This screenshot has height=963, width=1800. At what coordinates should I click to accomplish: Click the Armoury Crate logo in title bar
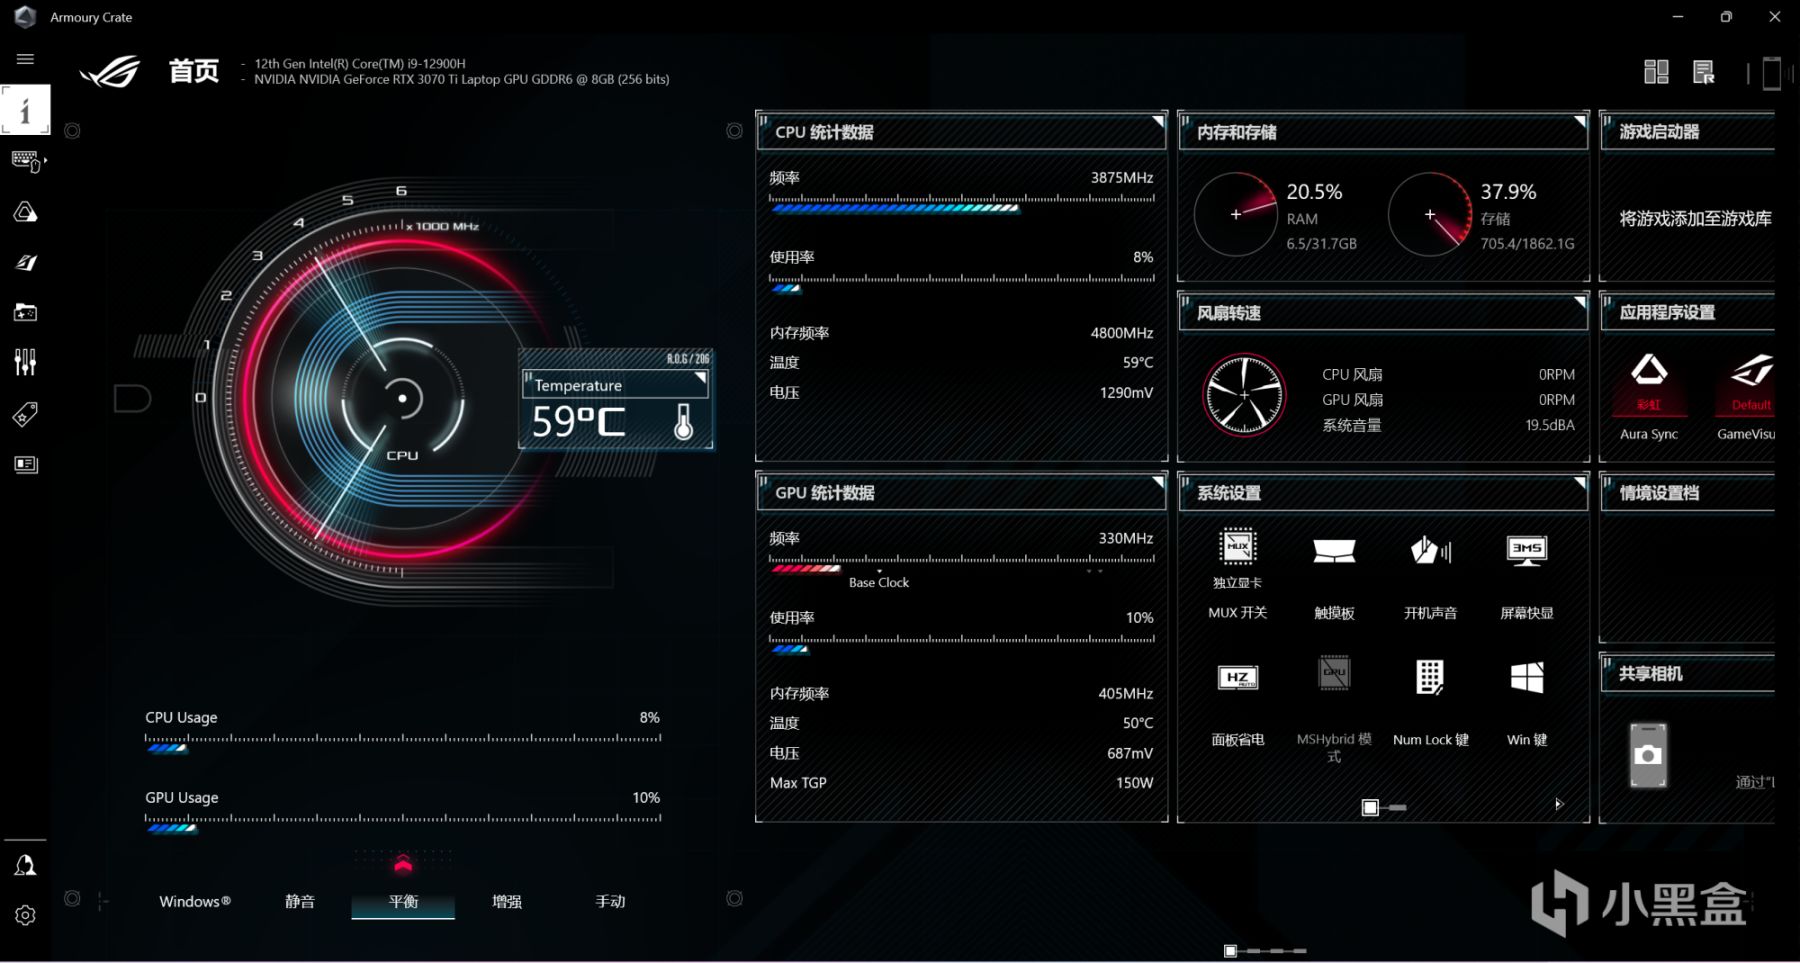tap(25, 17)
